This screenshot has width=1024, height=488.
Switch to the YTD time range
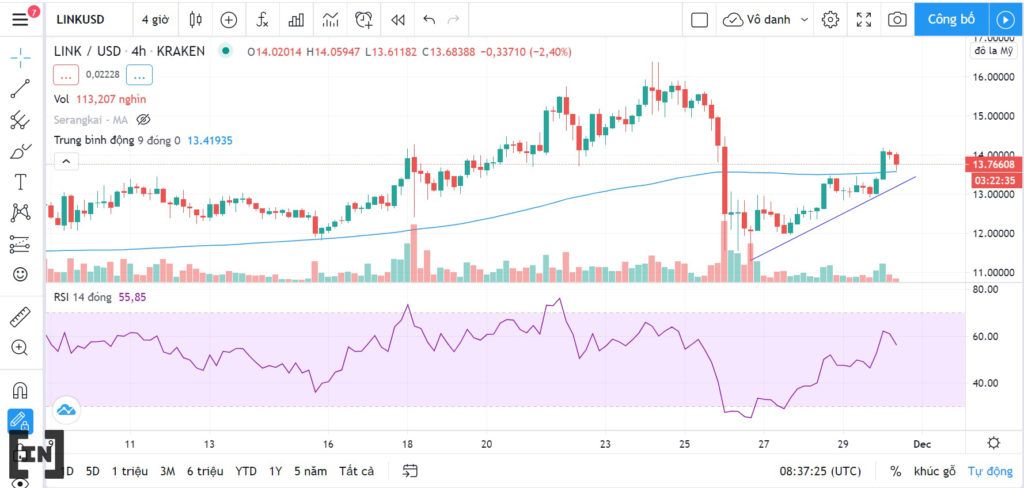pos(246,471)
